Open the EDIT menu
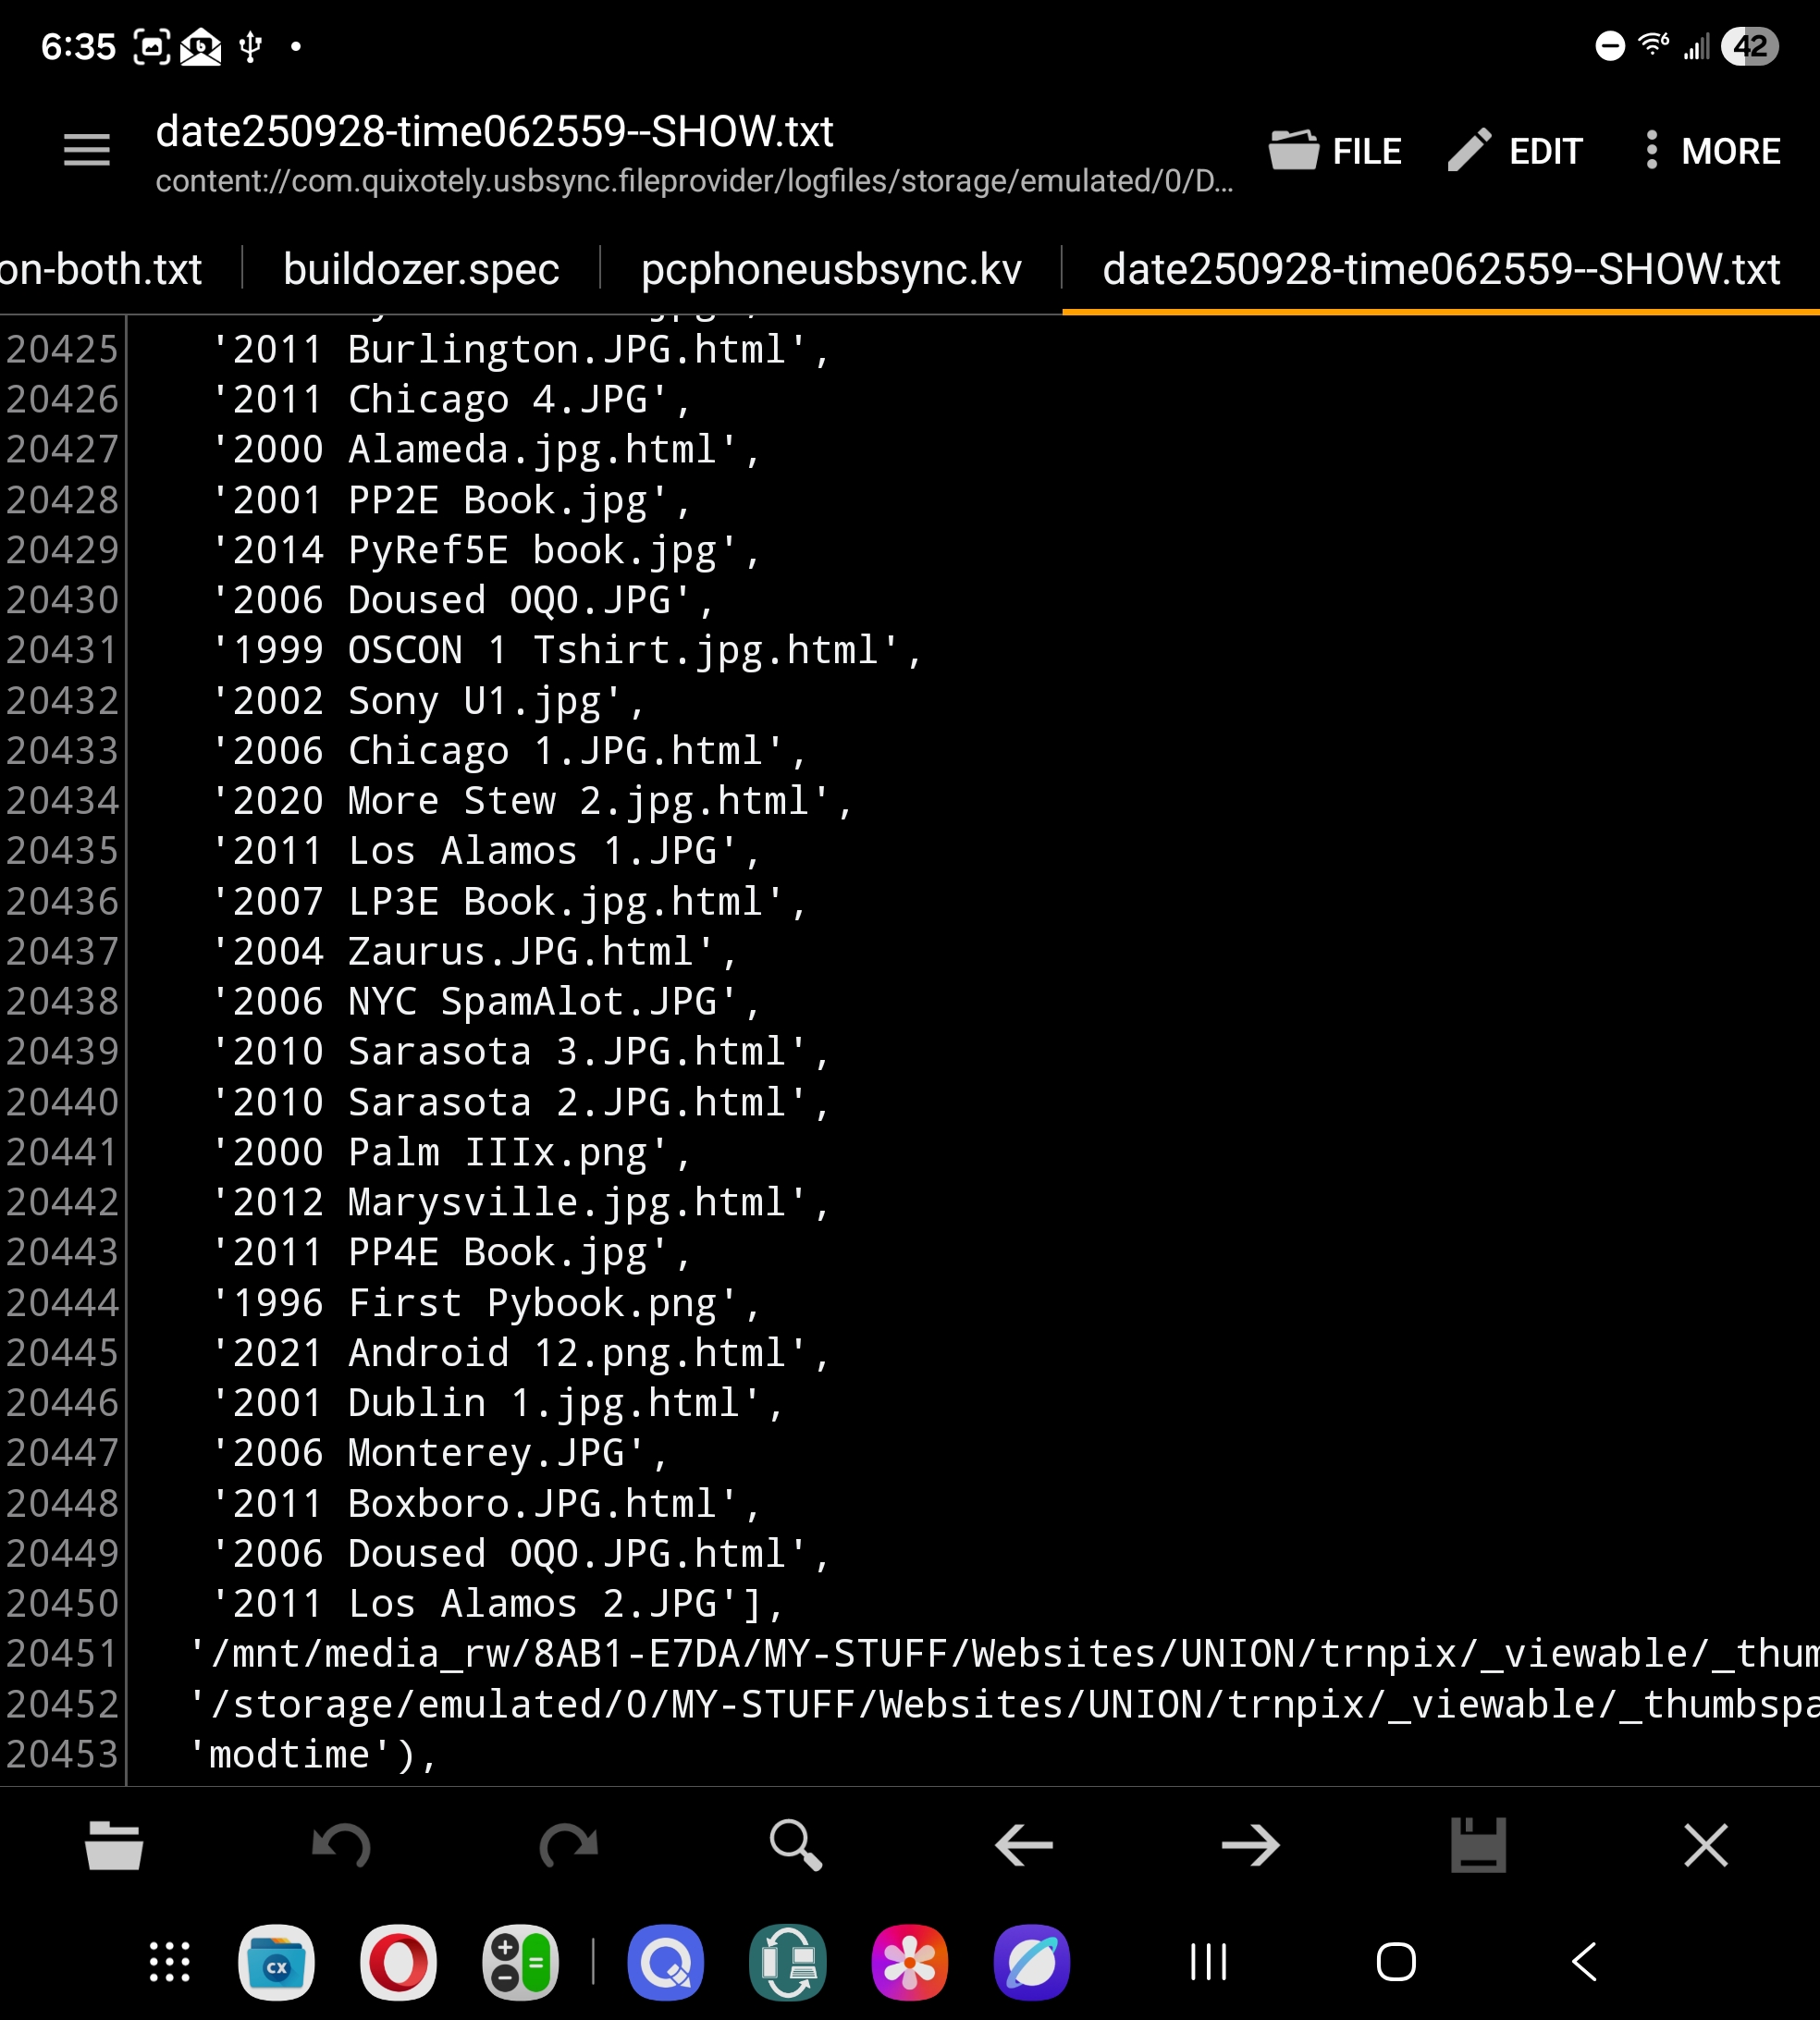Image resolution: width=1820 pixels, height=2020 pixels. [x=1515, y=151]
